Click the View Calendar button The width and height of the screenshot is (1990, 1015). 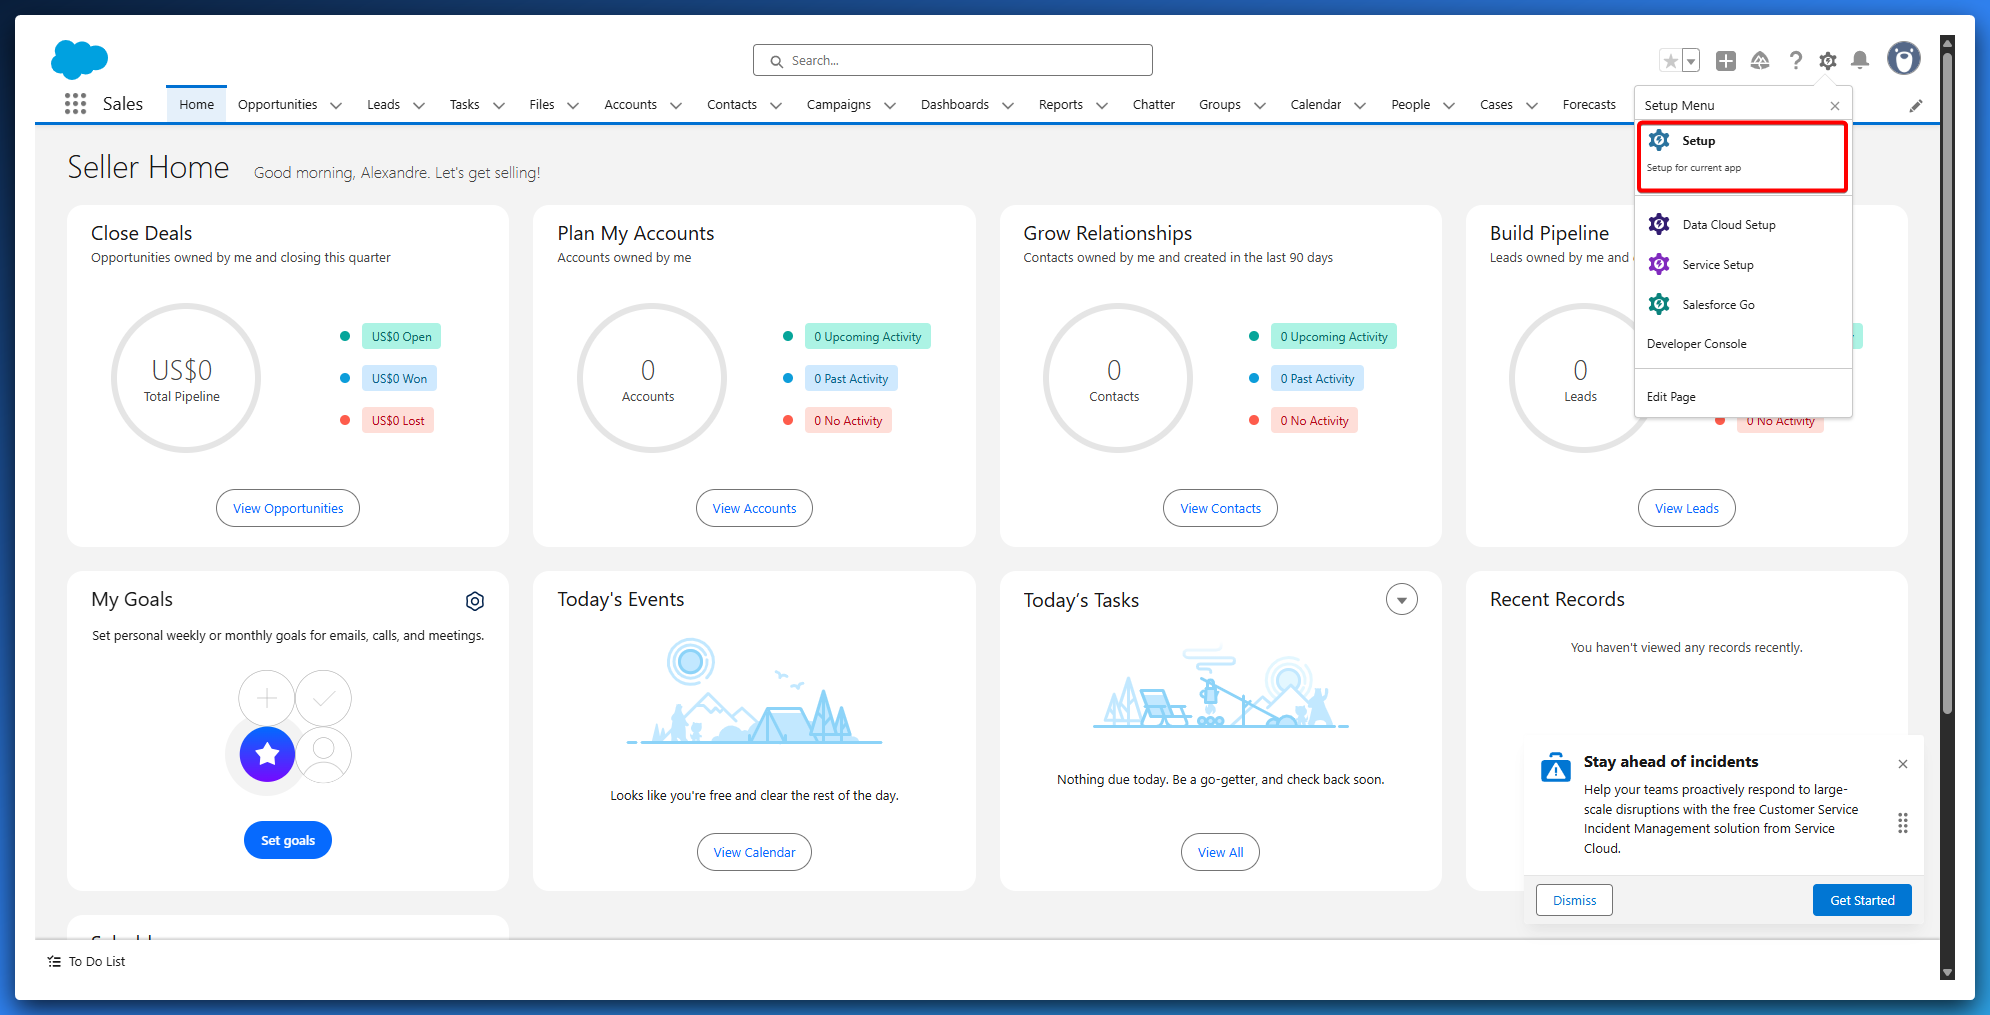tap(754, 852)
